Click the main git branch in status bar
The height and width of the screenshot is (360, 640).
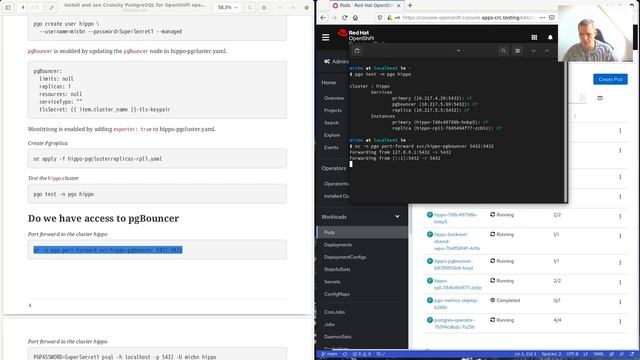click(x=330, y=354)
